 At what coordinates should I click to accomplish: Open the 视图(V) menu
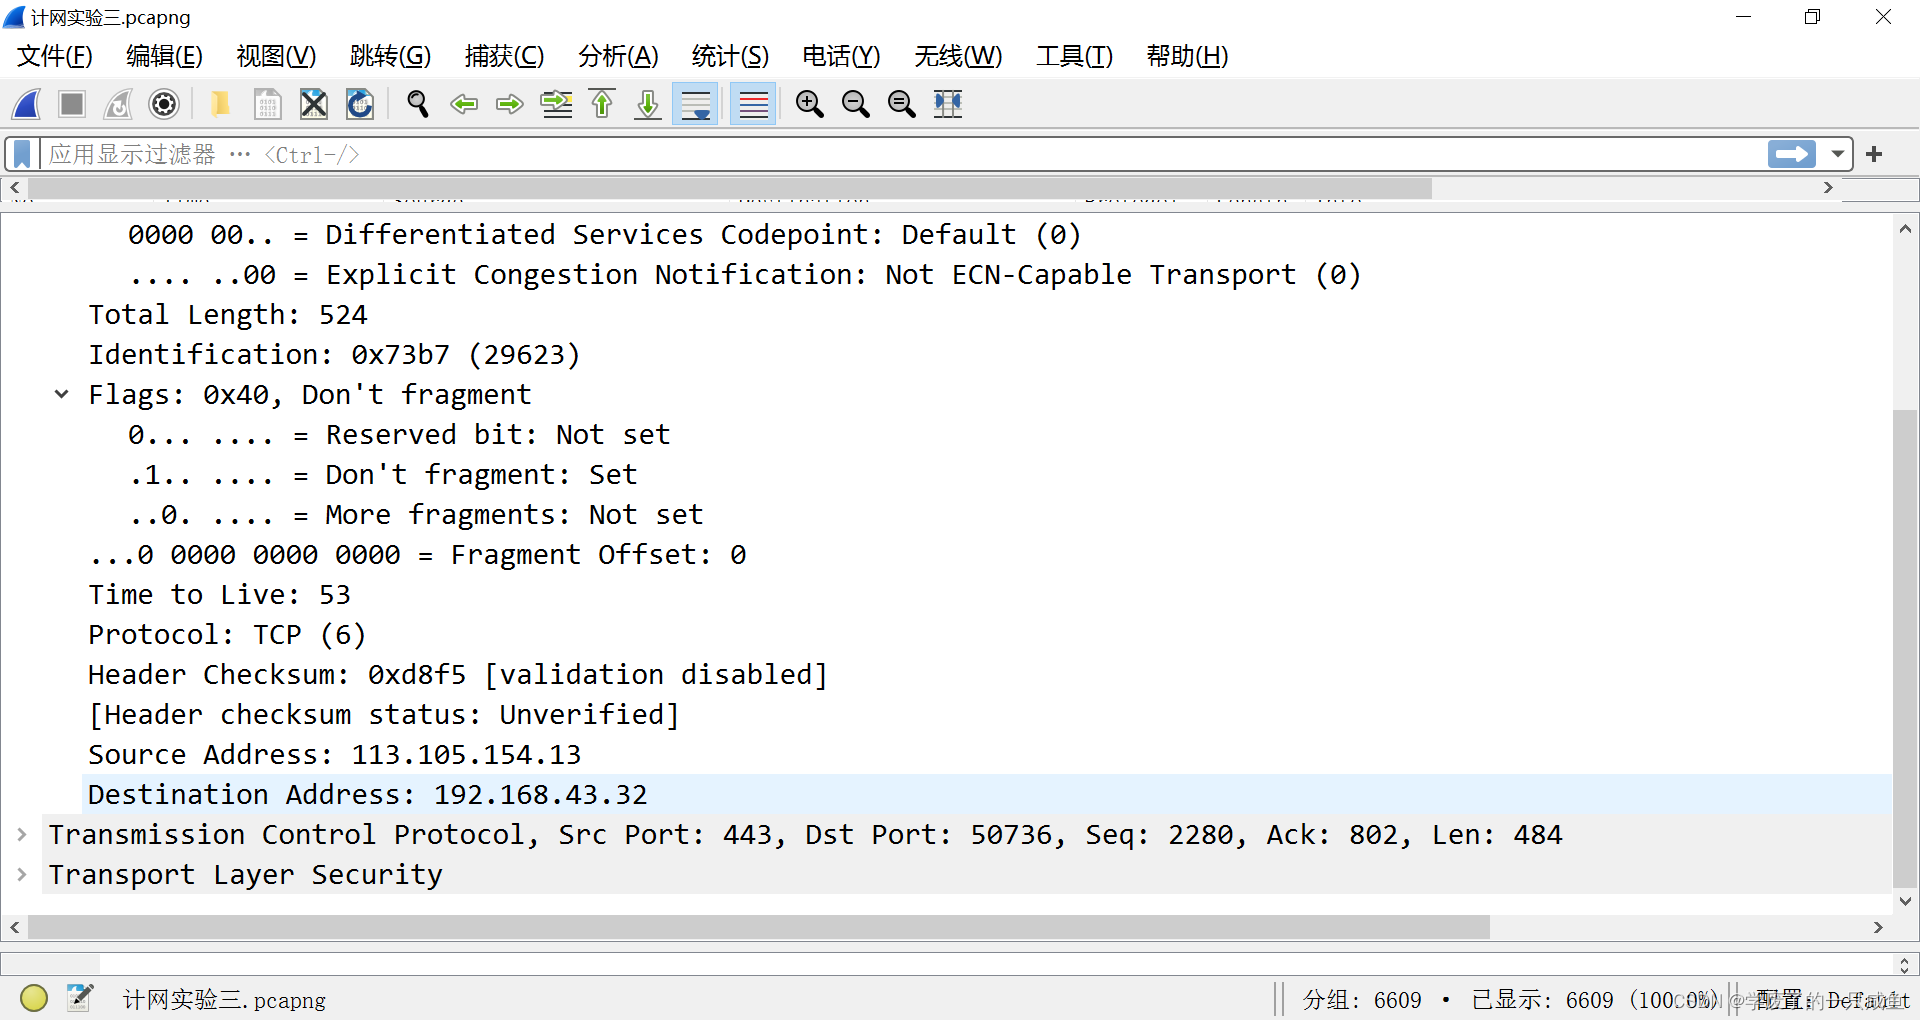(x=276, y=56)
